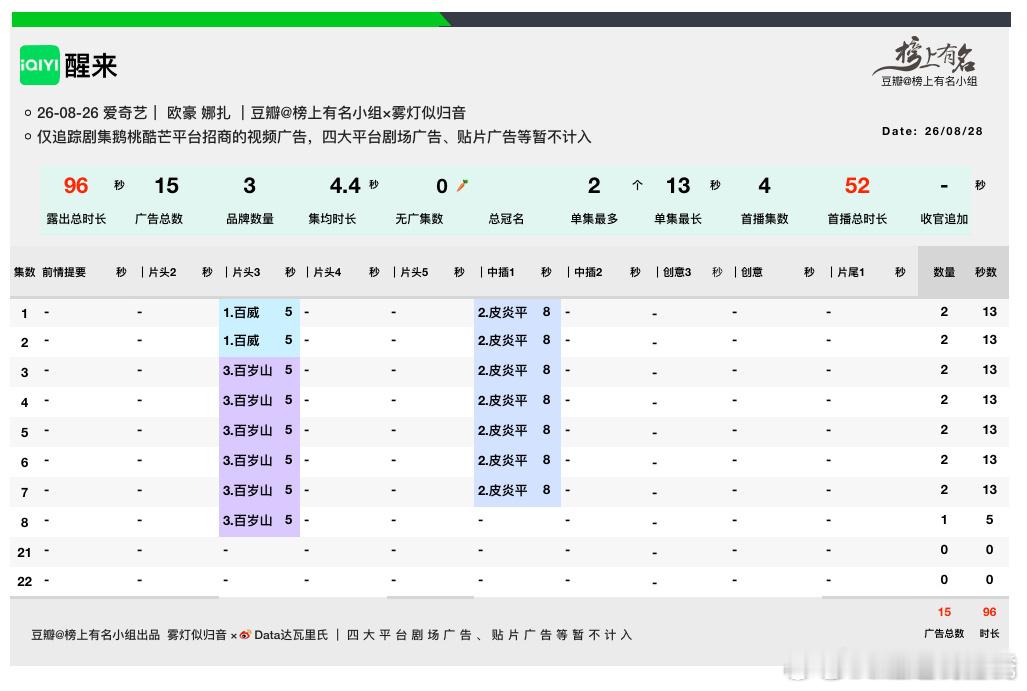1027x691 pixels.
Task: Click the 秒数 column header
Action: click(986, 272)
